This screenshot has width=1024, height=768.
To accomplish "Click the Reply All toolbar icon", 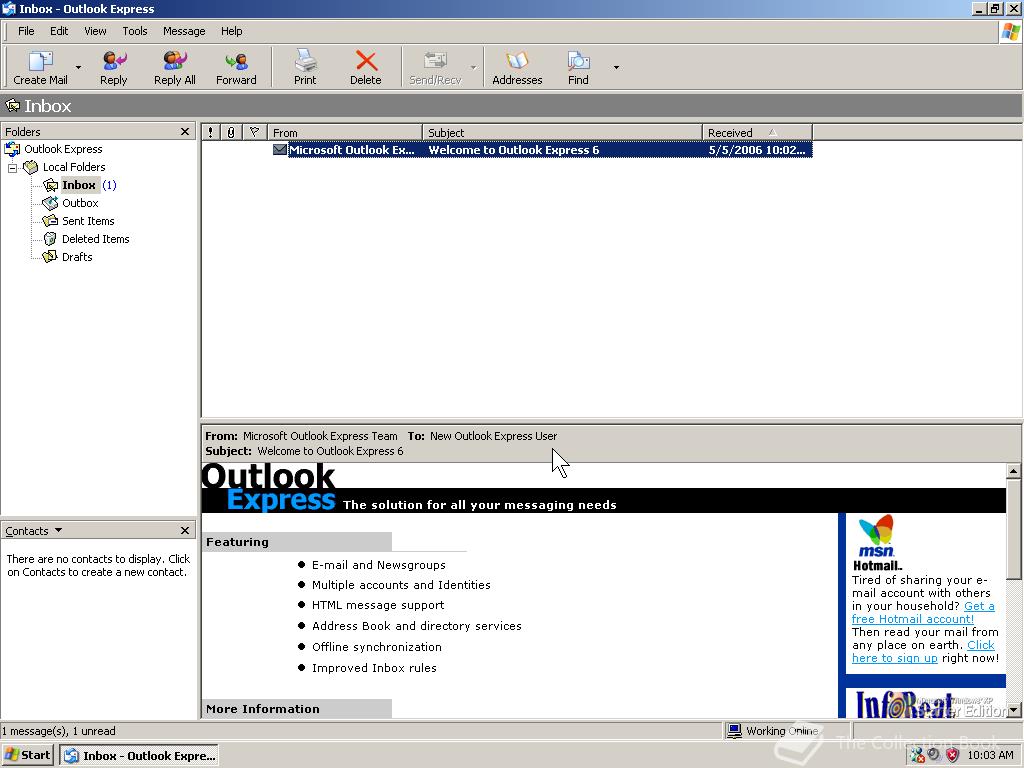I will [174, 67].
